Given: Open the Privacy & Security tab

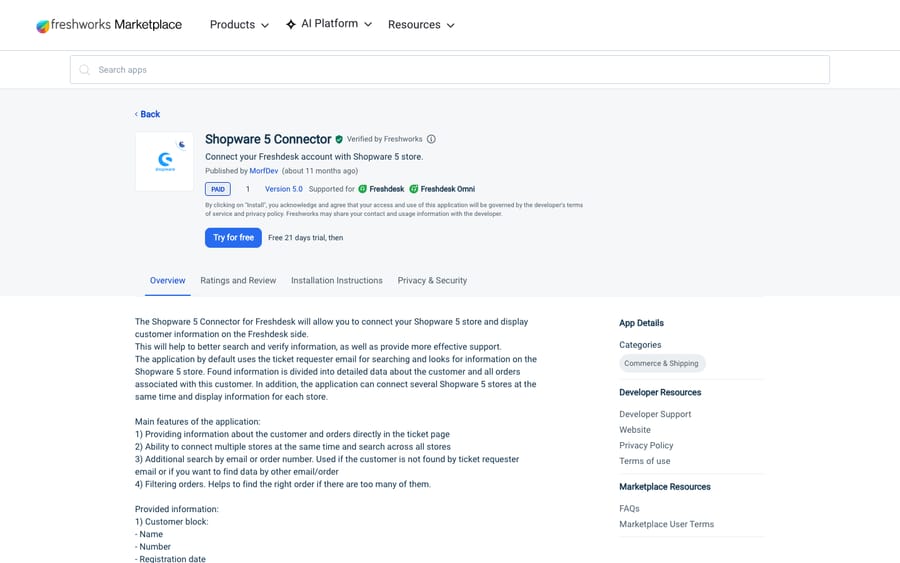Looking at the screenshot, I should pyautogui.click(x=432, y=281).
